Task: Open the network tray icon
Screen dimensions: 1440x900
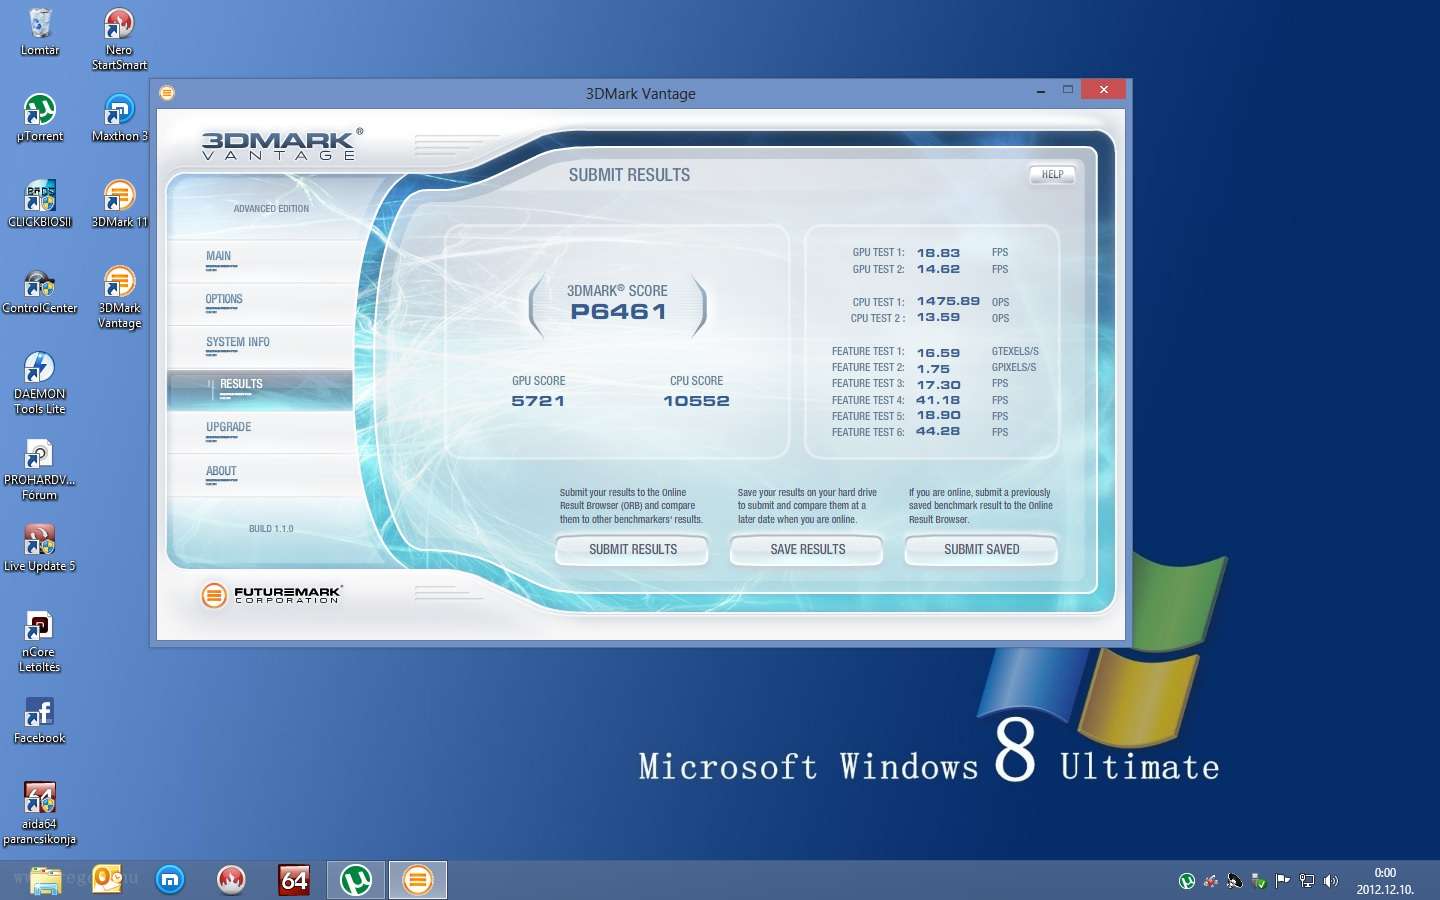Action: pos(1307,881)
